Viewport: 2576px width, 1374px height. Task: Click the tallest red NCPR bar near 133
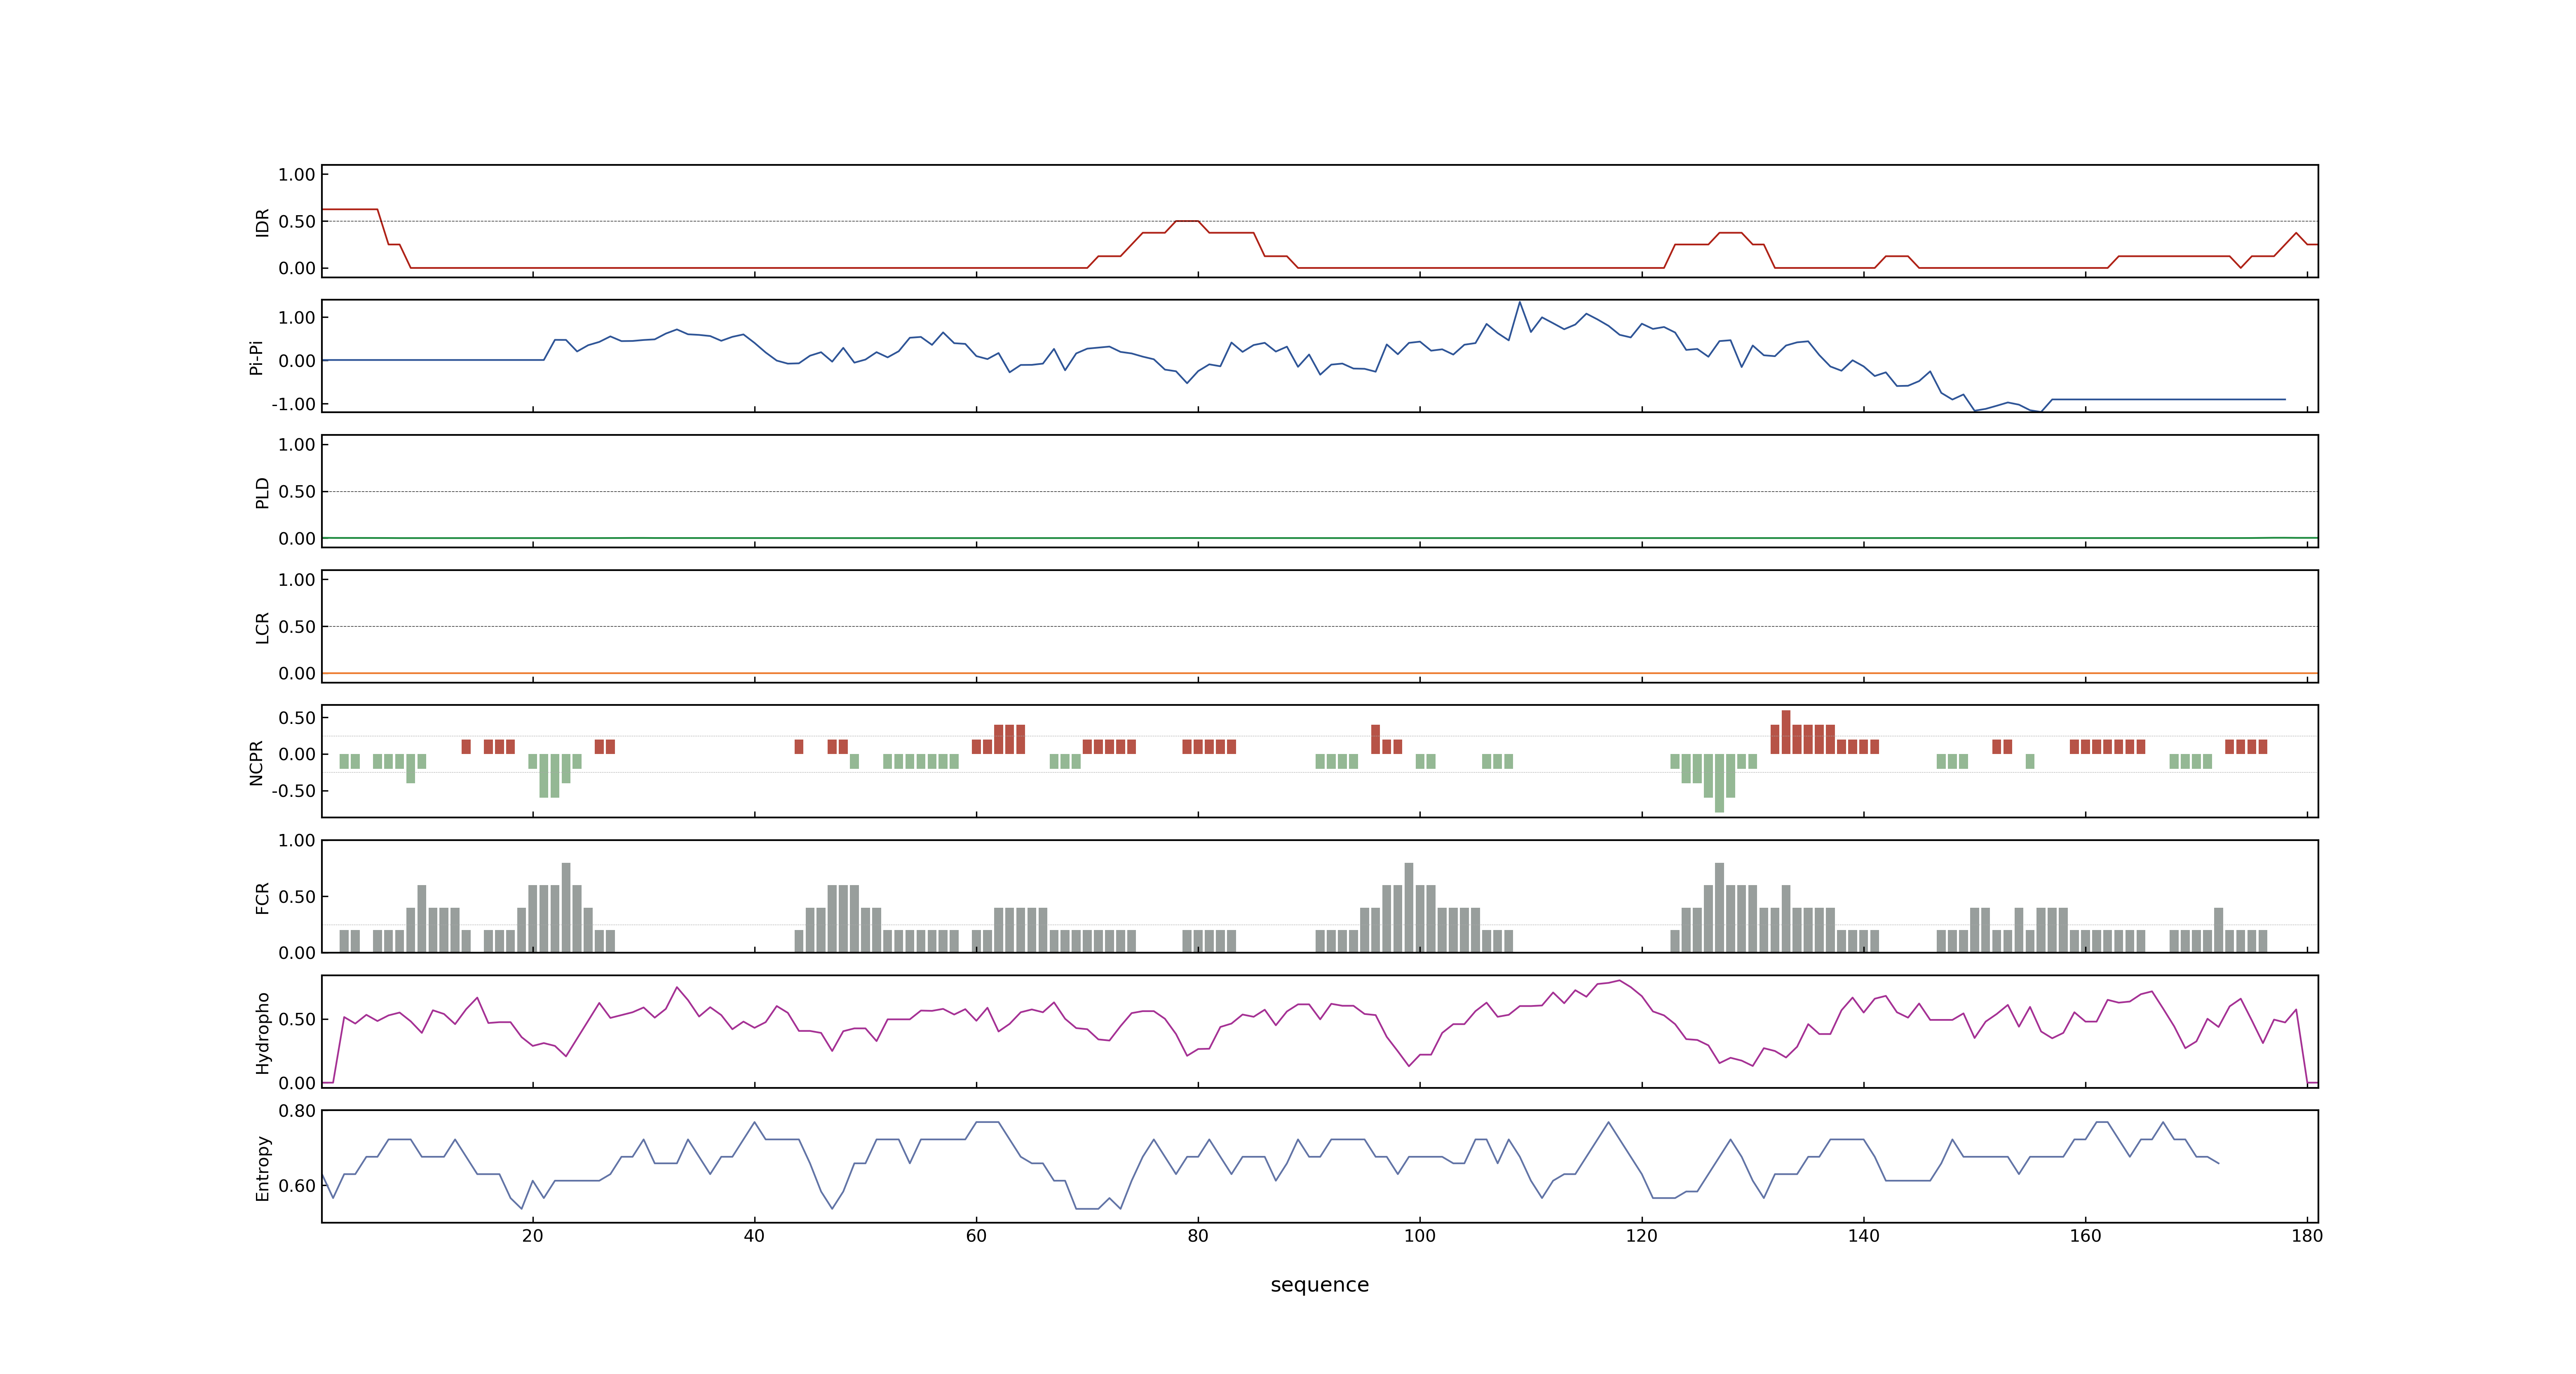1786,732
